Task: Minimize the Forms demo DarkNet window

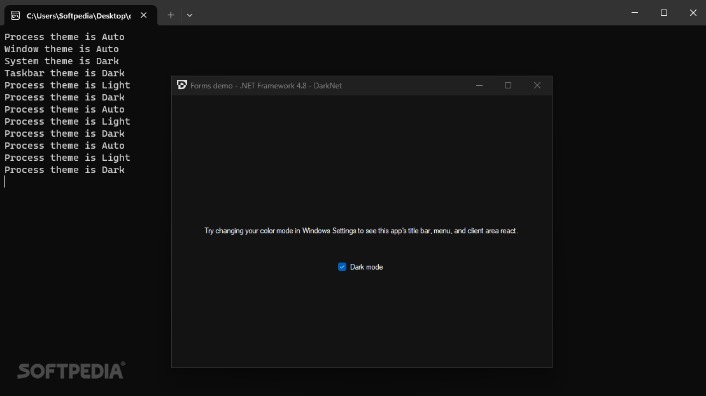Action: coord(480,85)
